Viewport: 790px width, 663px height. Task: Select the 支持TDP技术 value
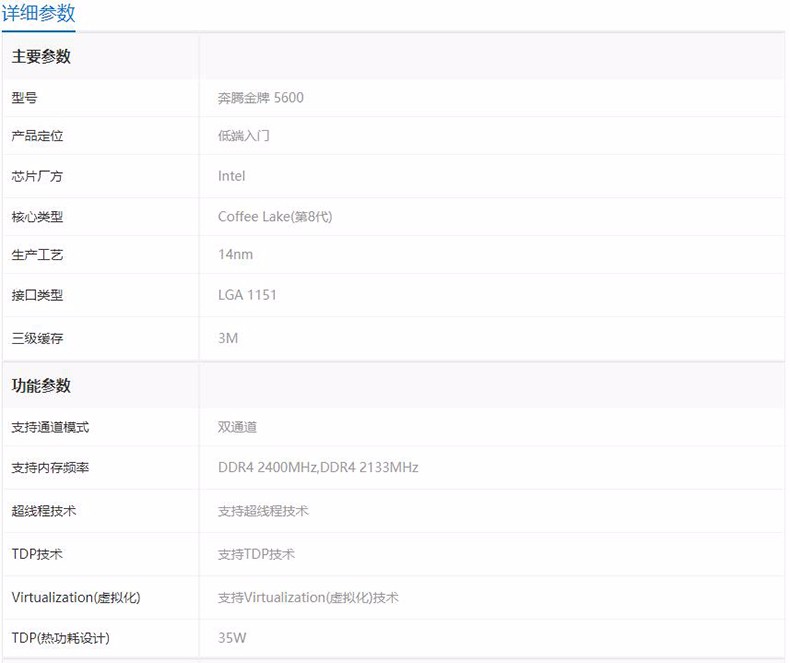pos(256,555)
